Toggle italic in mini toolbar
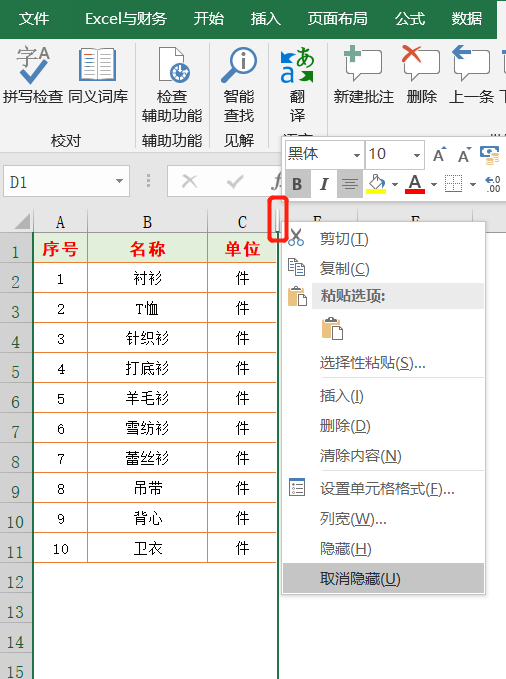506x679 pixels. pos(324,184)
